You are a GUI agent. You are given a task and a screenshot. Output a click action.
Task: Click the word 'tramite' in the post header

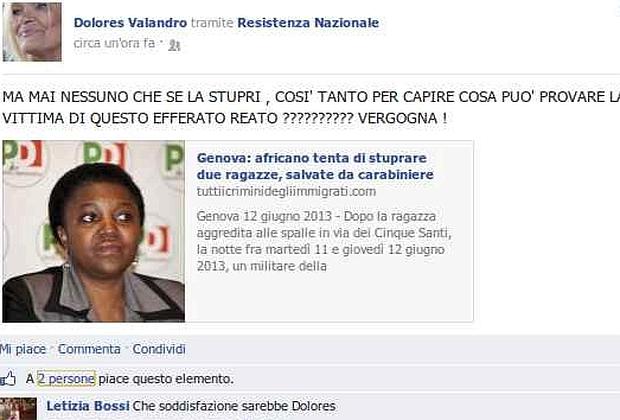point(212,23)
